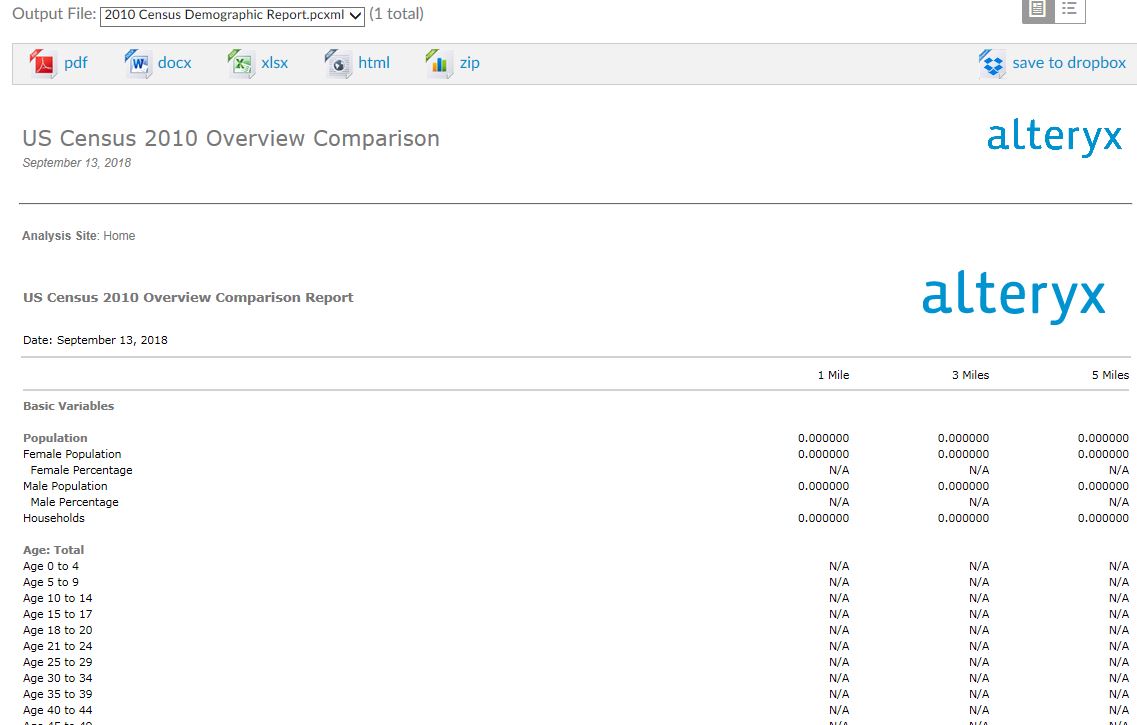This screenshot has height=725, width=1137.
Task: Click the Alteryx logo inside the report body
Action: (1013, 294)
